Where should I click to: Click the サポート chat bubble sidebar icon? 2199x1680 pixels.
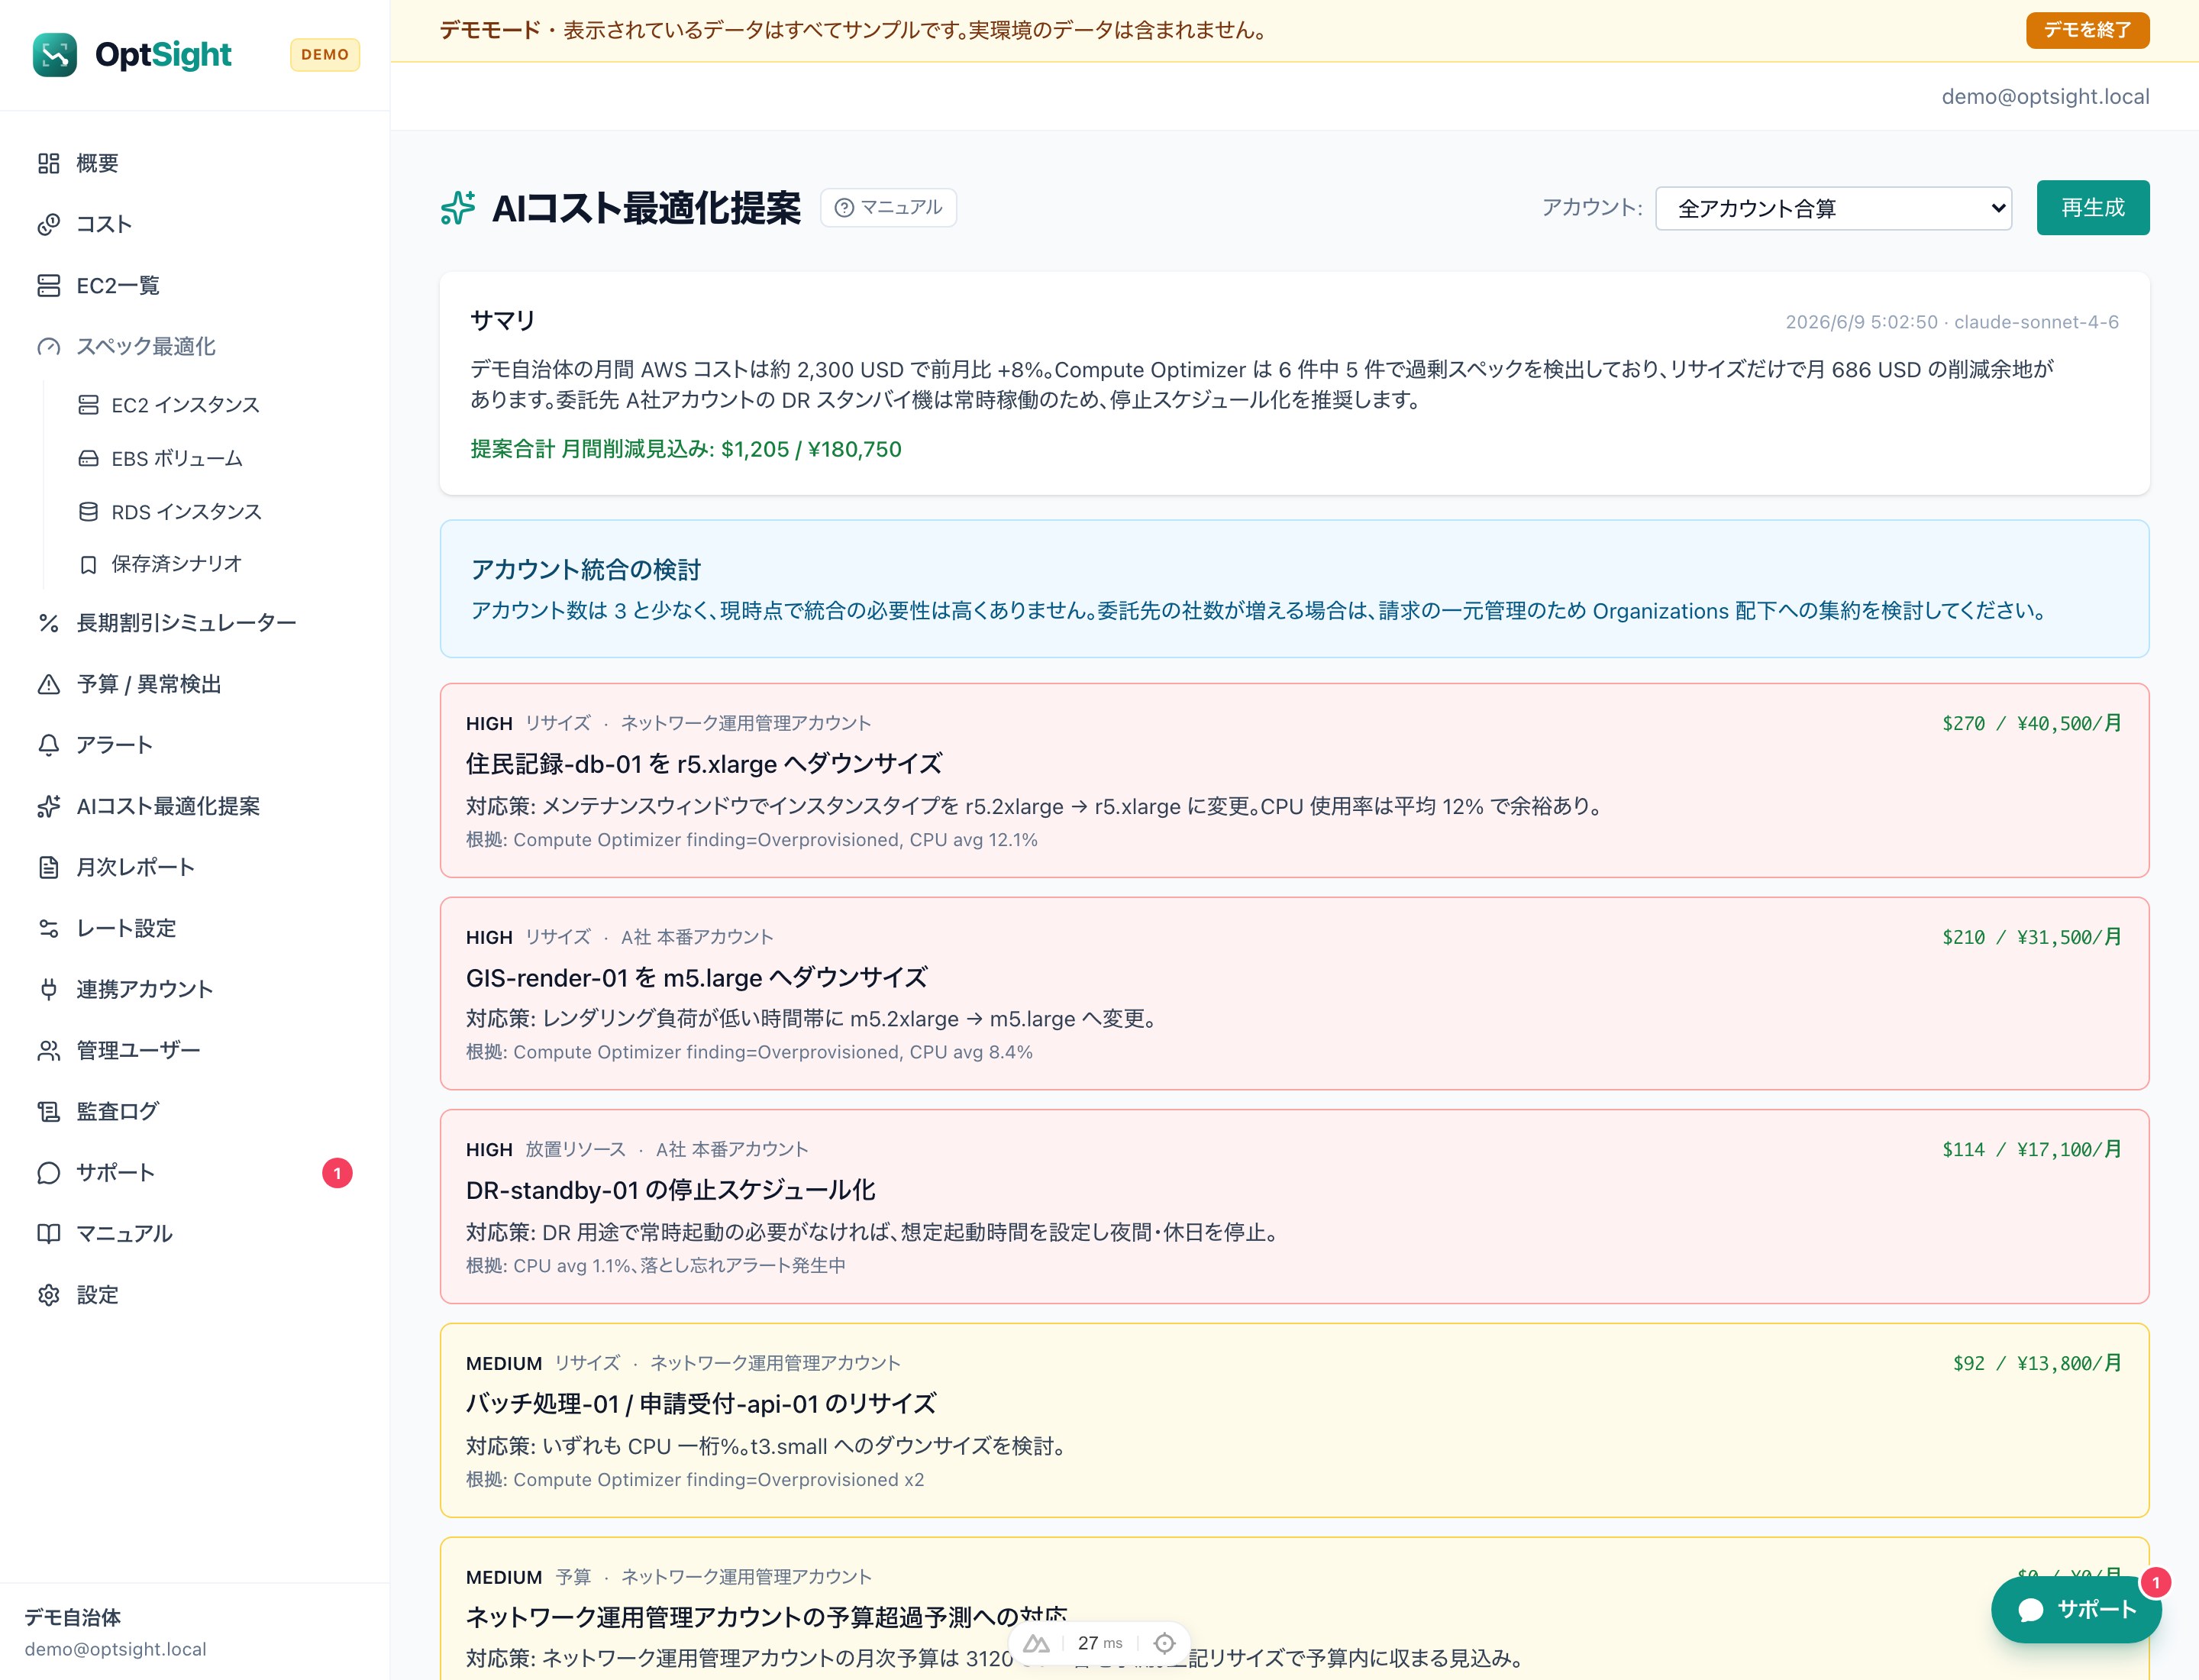[49, 1172]
